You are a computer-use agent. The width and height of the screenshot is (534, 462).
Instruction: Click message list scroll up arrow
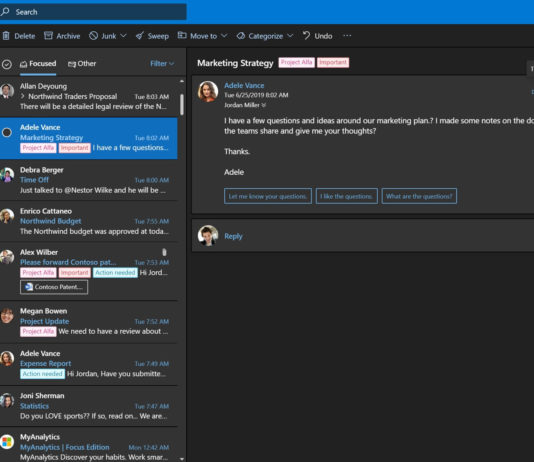click(182, 81)
